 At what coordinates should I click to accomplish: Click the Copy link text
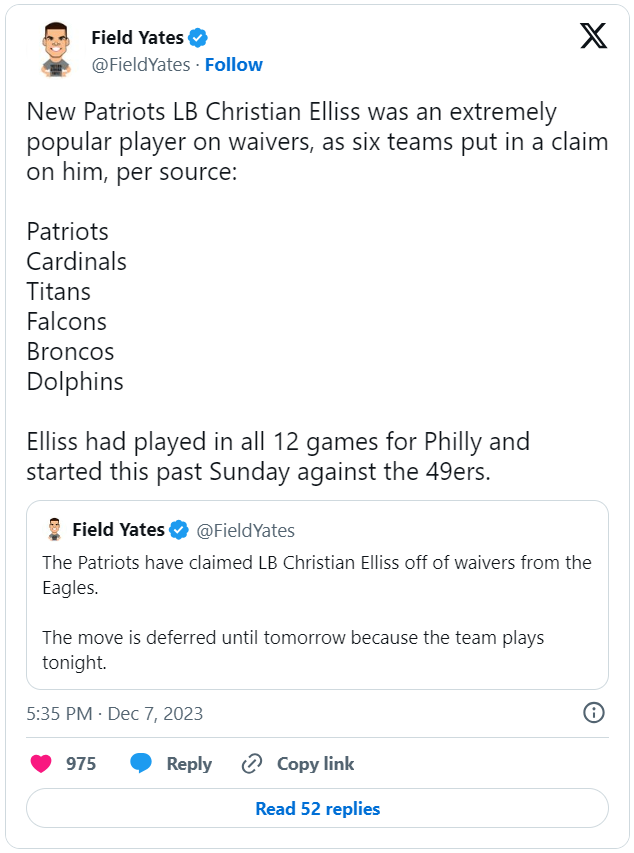(x=315, y=764)
